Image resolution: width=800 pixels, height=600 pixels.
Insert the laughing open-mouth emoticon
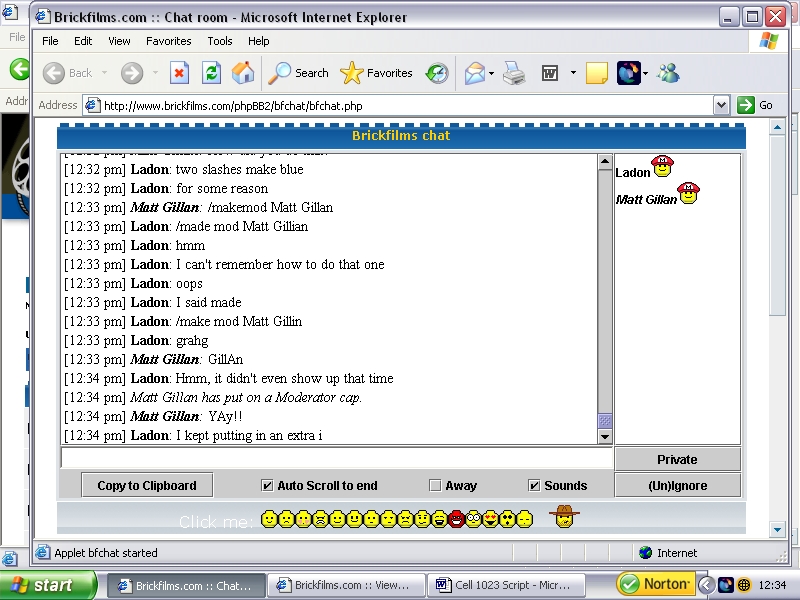[439, 519]
